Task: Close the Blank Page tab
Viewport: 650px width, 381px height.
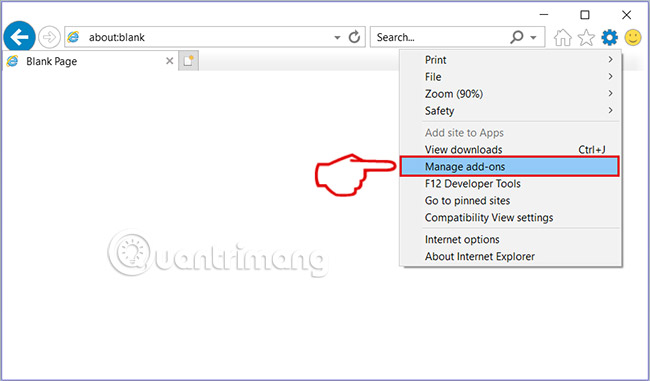Action: pos(170,61)
